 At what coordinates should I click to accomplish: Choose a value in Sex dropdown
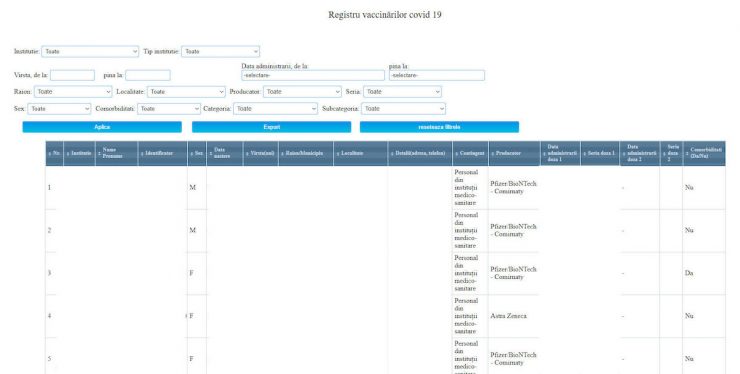(x=59, y=109)
